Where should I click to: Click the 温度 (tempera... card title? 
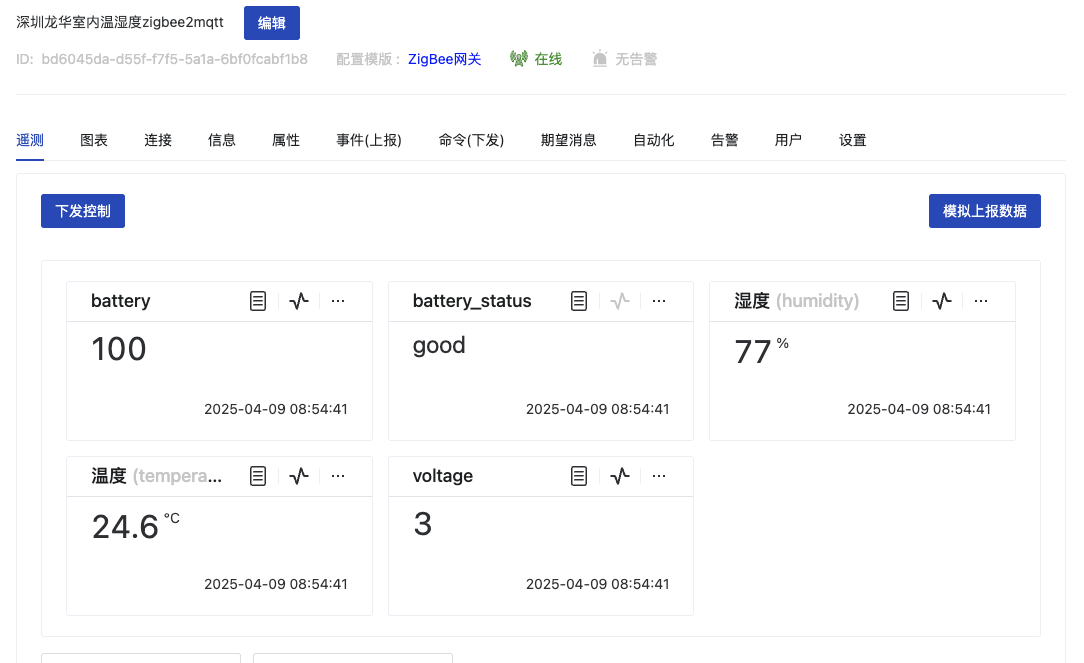pyautogui.click(x=157, y=476)
